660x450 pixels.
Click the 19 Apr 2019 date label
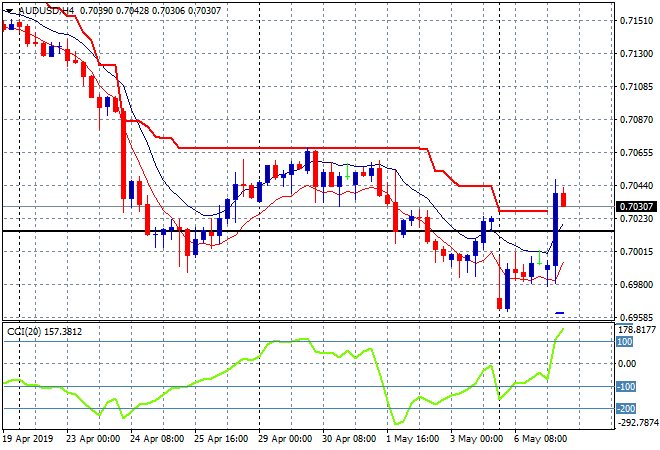[28, 439]
